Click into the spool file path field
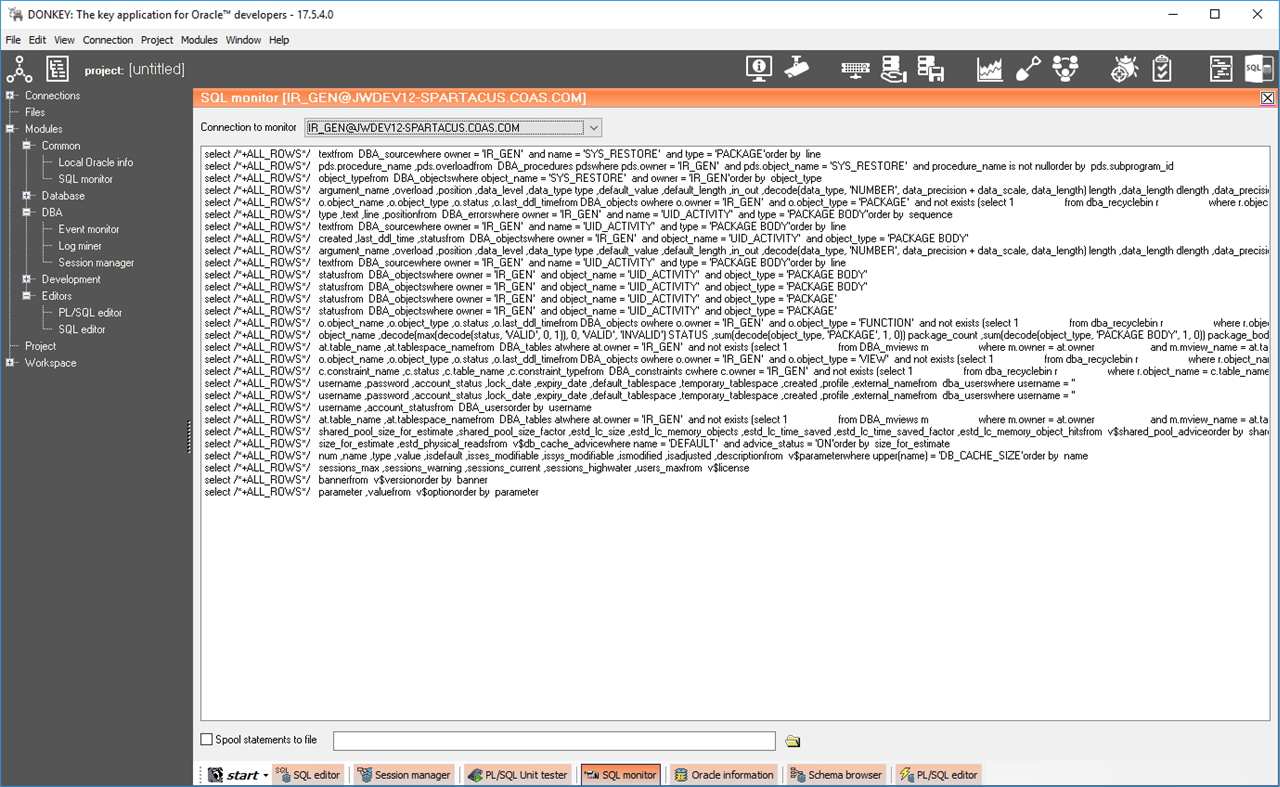This screenshot has width=1280, height=787. click(554, 741)
